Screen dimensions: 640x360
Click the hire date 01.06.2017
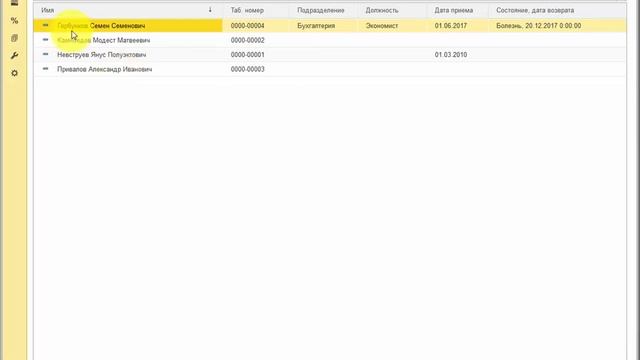(451, 26)
